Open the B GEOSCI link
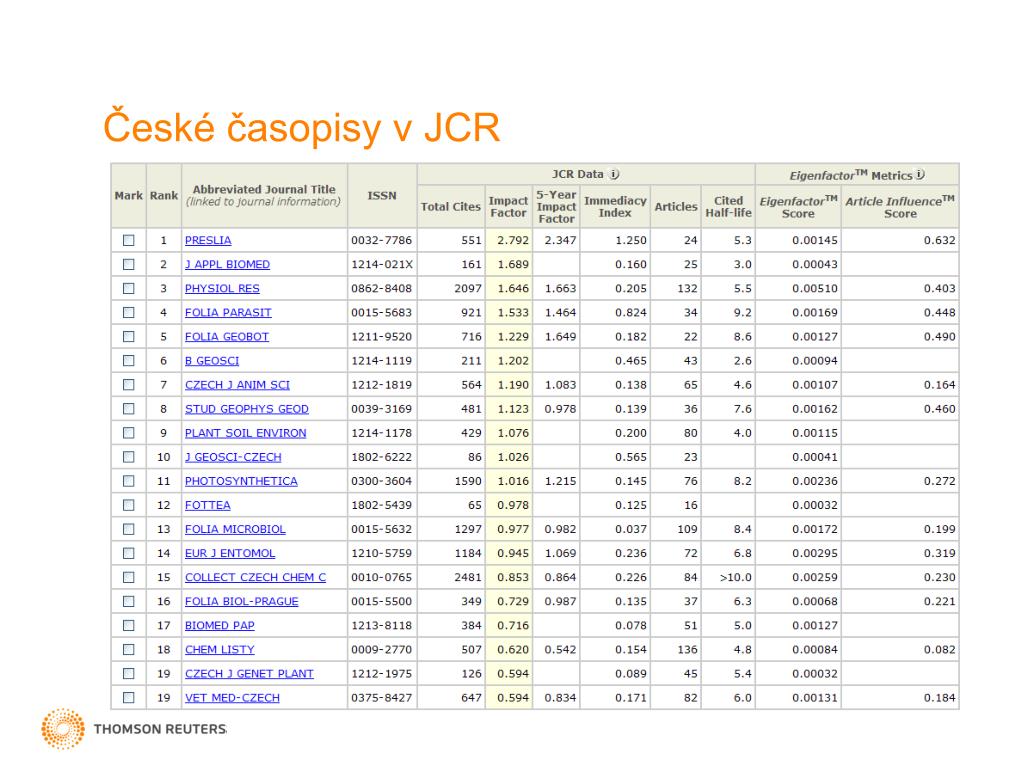Screen dimensions: 1024x768 point(212,360)
